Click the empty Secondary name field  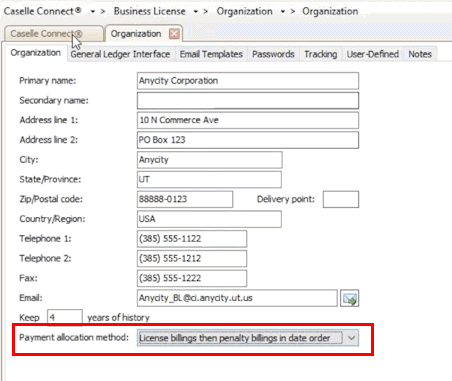[248, 100]
